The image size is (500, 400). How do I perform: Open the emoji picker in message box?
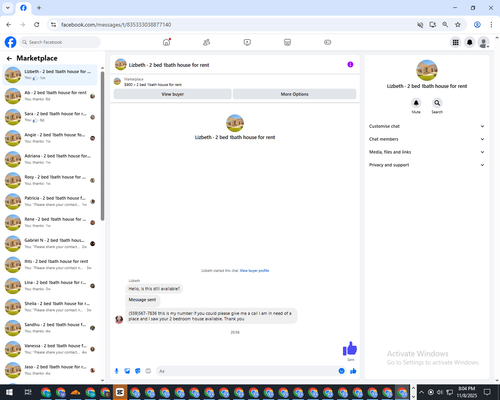(x=341, y=371)
